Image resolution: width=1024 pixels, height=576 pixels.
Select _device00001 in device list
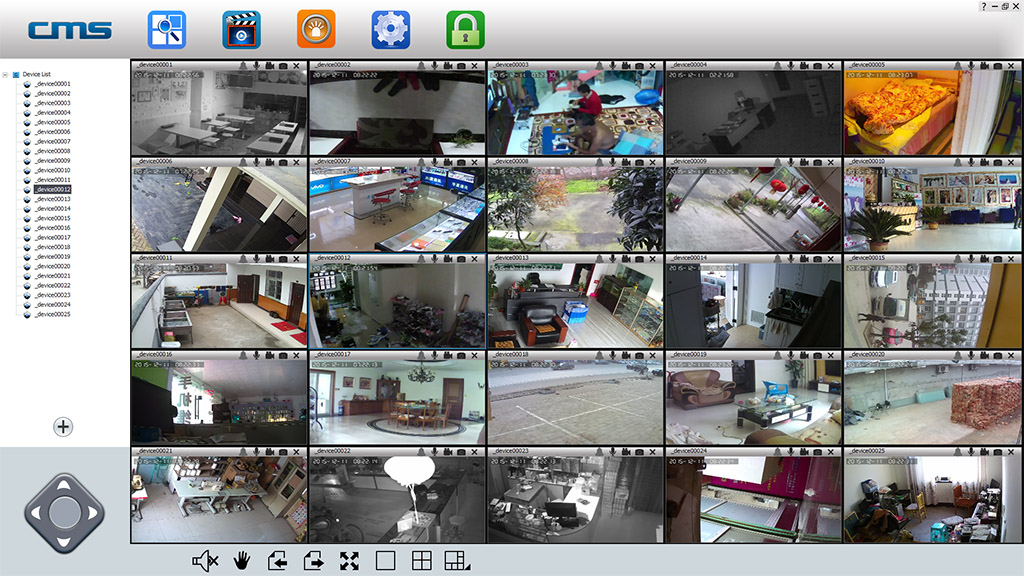pyautogui.click(x=53, y=84)
